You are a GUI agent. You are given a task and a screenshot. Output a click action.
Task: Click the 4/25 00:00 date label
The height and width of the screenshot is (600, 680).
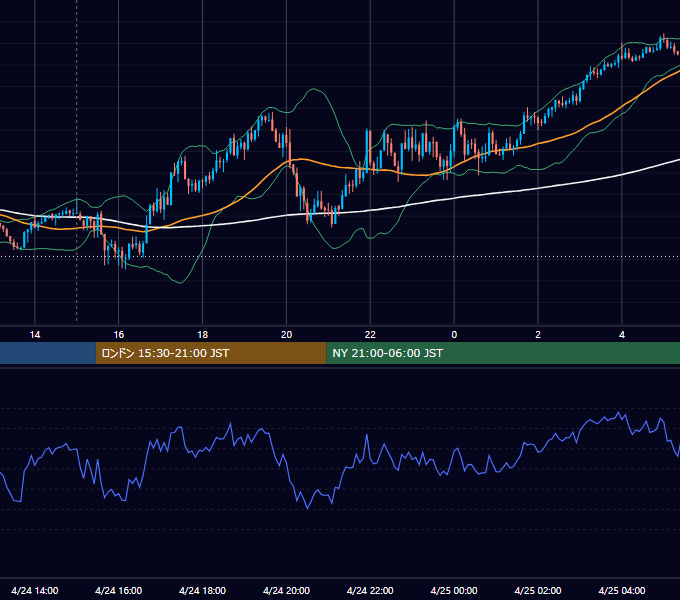454,590
